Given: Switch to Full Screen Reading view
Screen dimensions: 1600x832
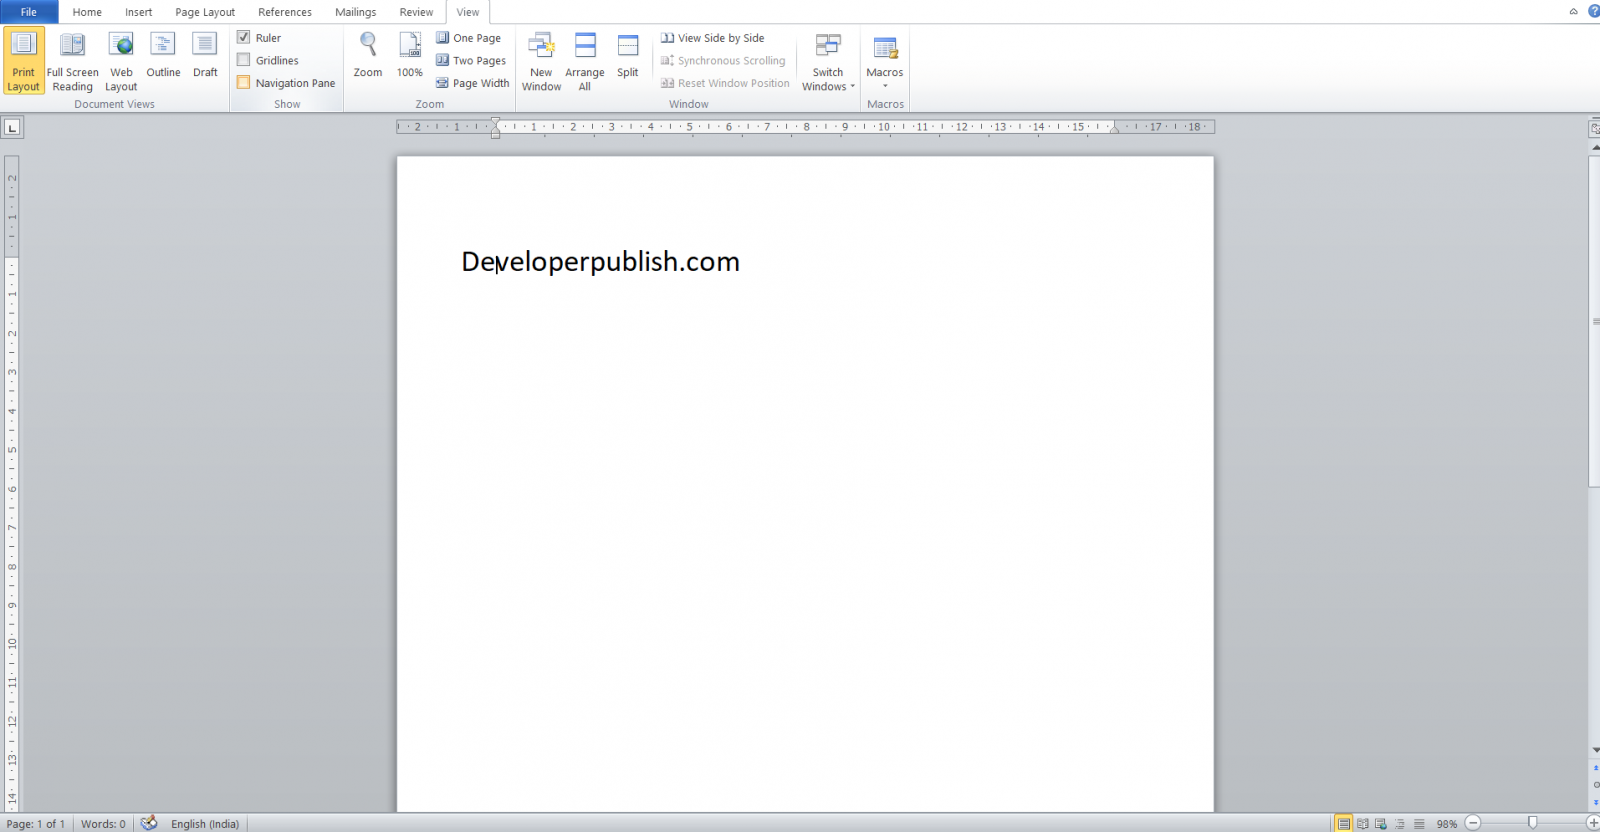Looking at the screenshot, I should (x=73, y=61).
